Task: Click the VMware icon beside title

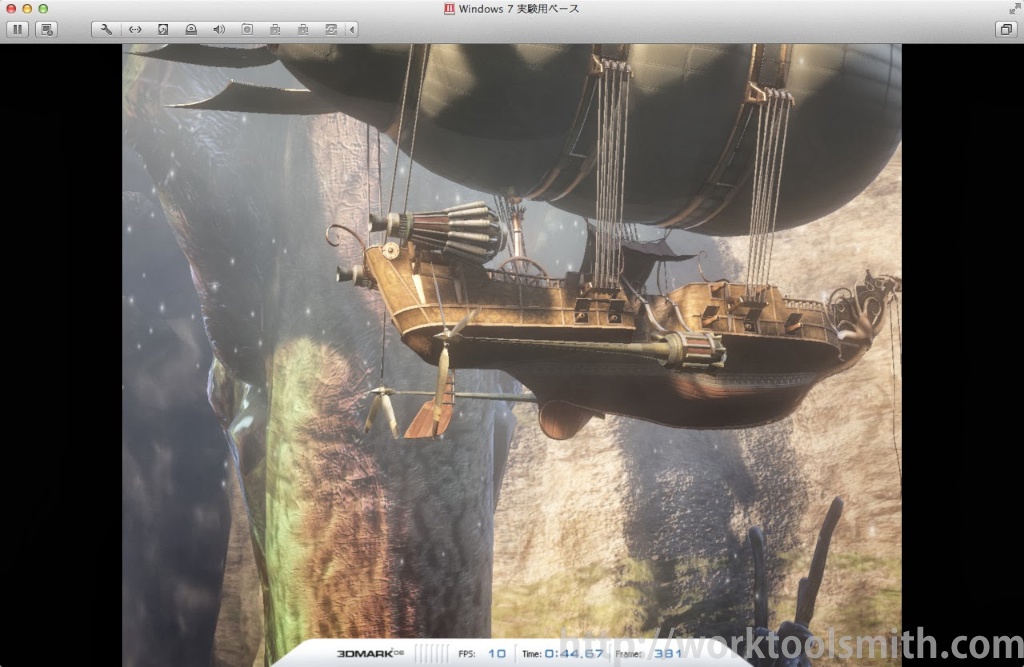Action: click(x=449, y=8)
